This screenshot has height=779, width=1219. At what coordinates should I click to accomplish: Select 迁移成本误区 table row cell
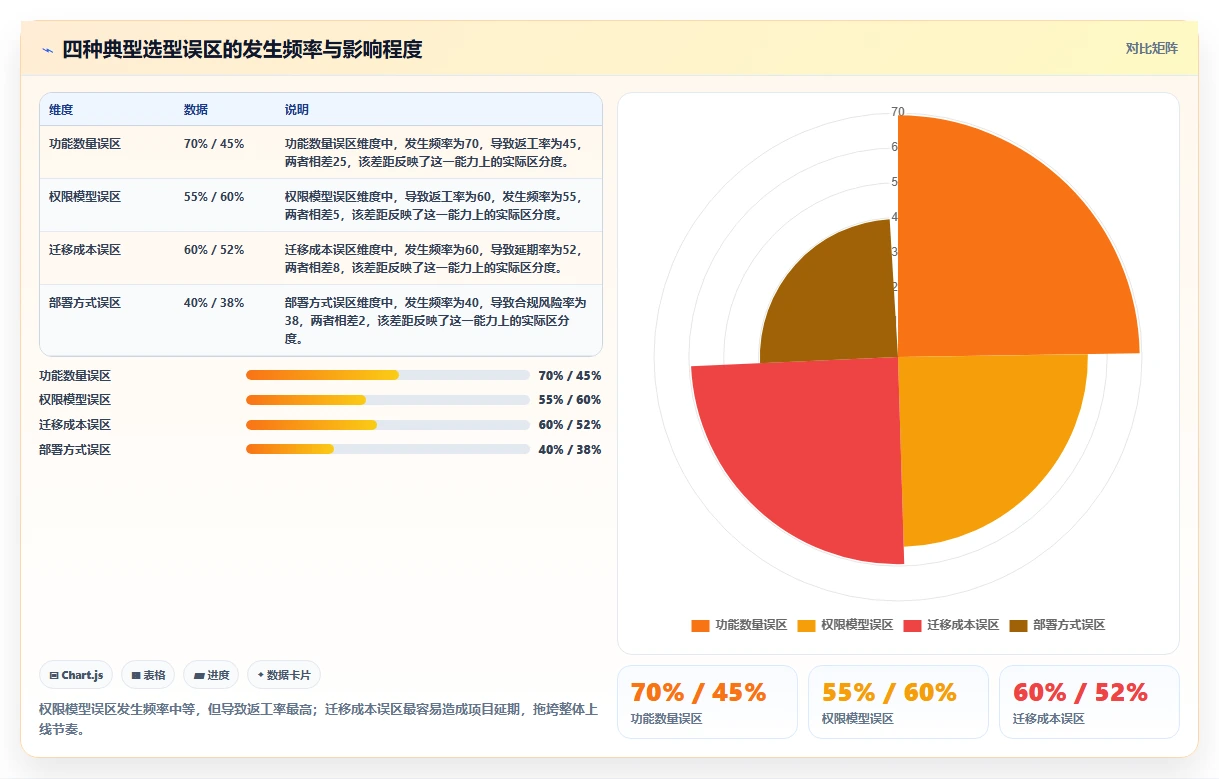[x=85, y=250]
